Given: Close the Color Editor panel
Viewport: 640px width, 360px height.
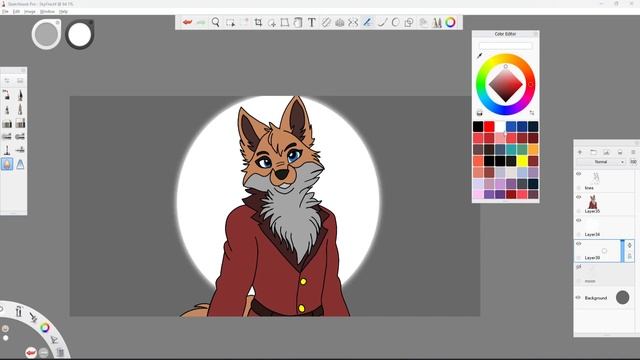Looking at the screenshot, I should coord(536,34).
